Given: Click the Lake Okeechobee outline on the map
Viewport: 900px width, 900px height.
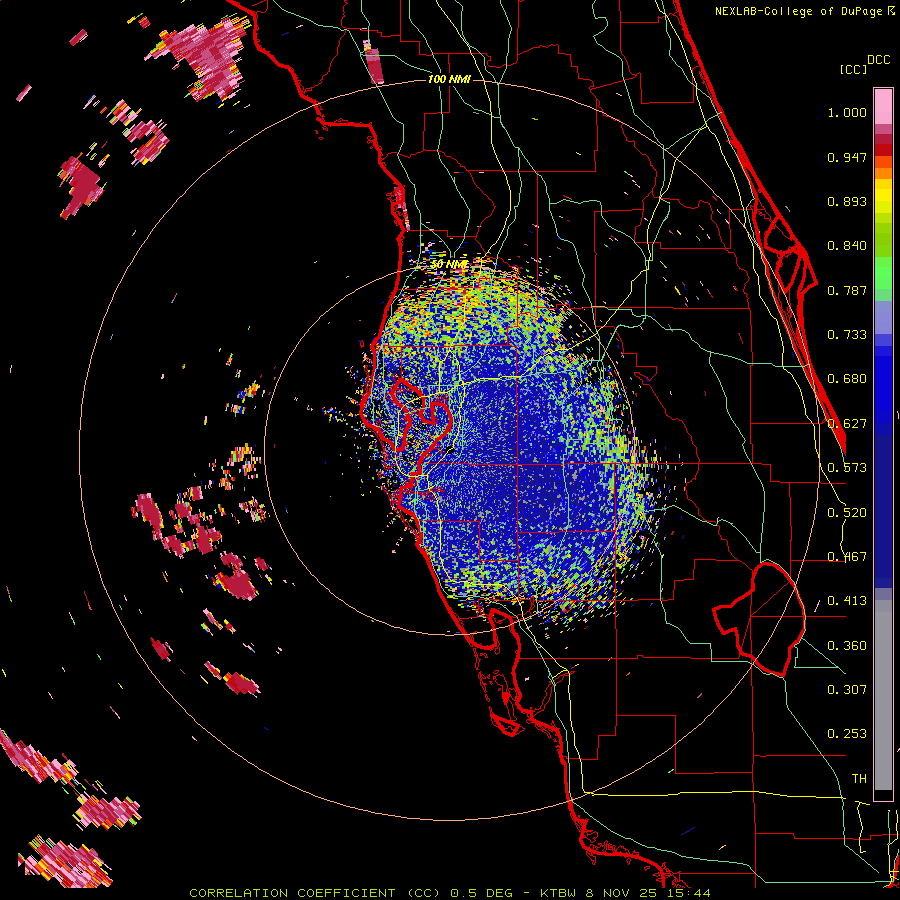Looking at the screenshot, I should click(x=759, y=619).
